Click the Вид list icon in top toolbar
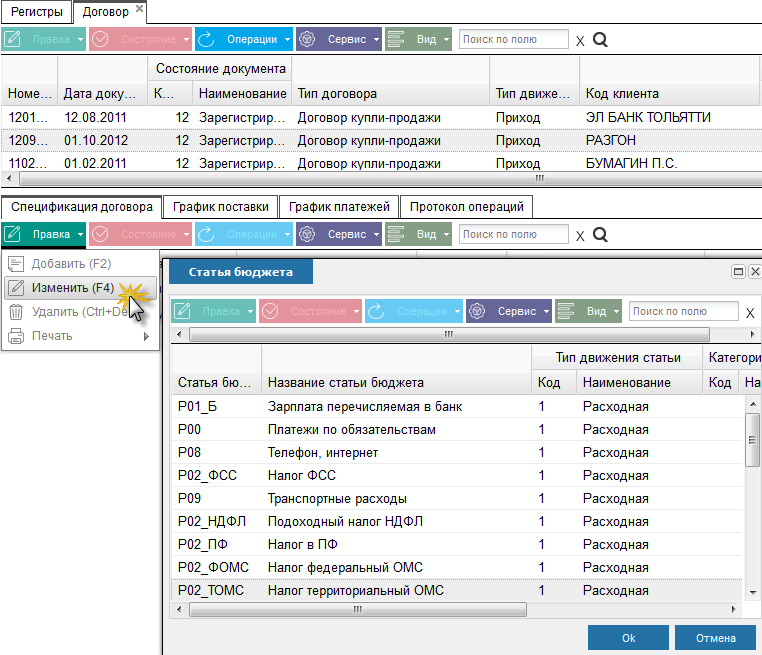The width and height of the screenshot is (762, 655). tap(396, 39)
